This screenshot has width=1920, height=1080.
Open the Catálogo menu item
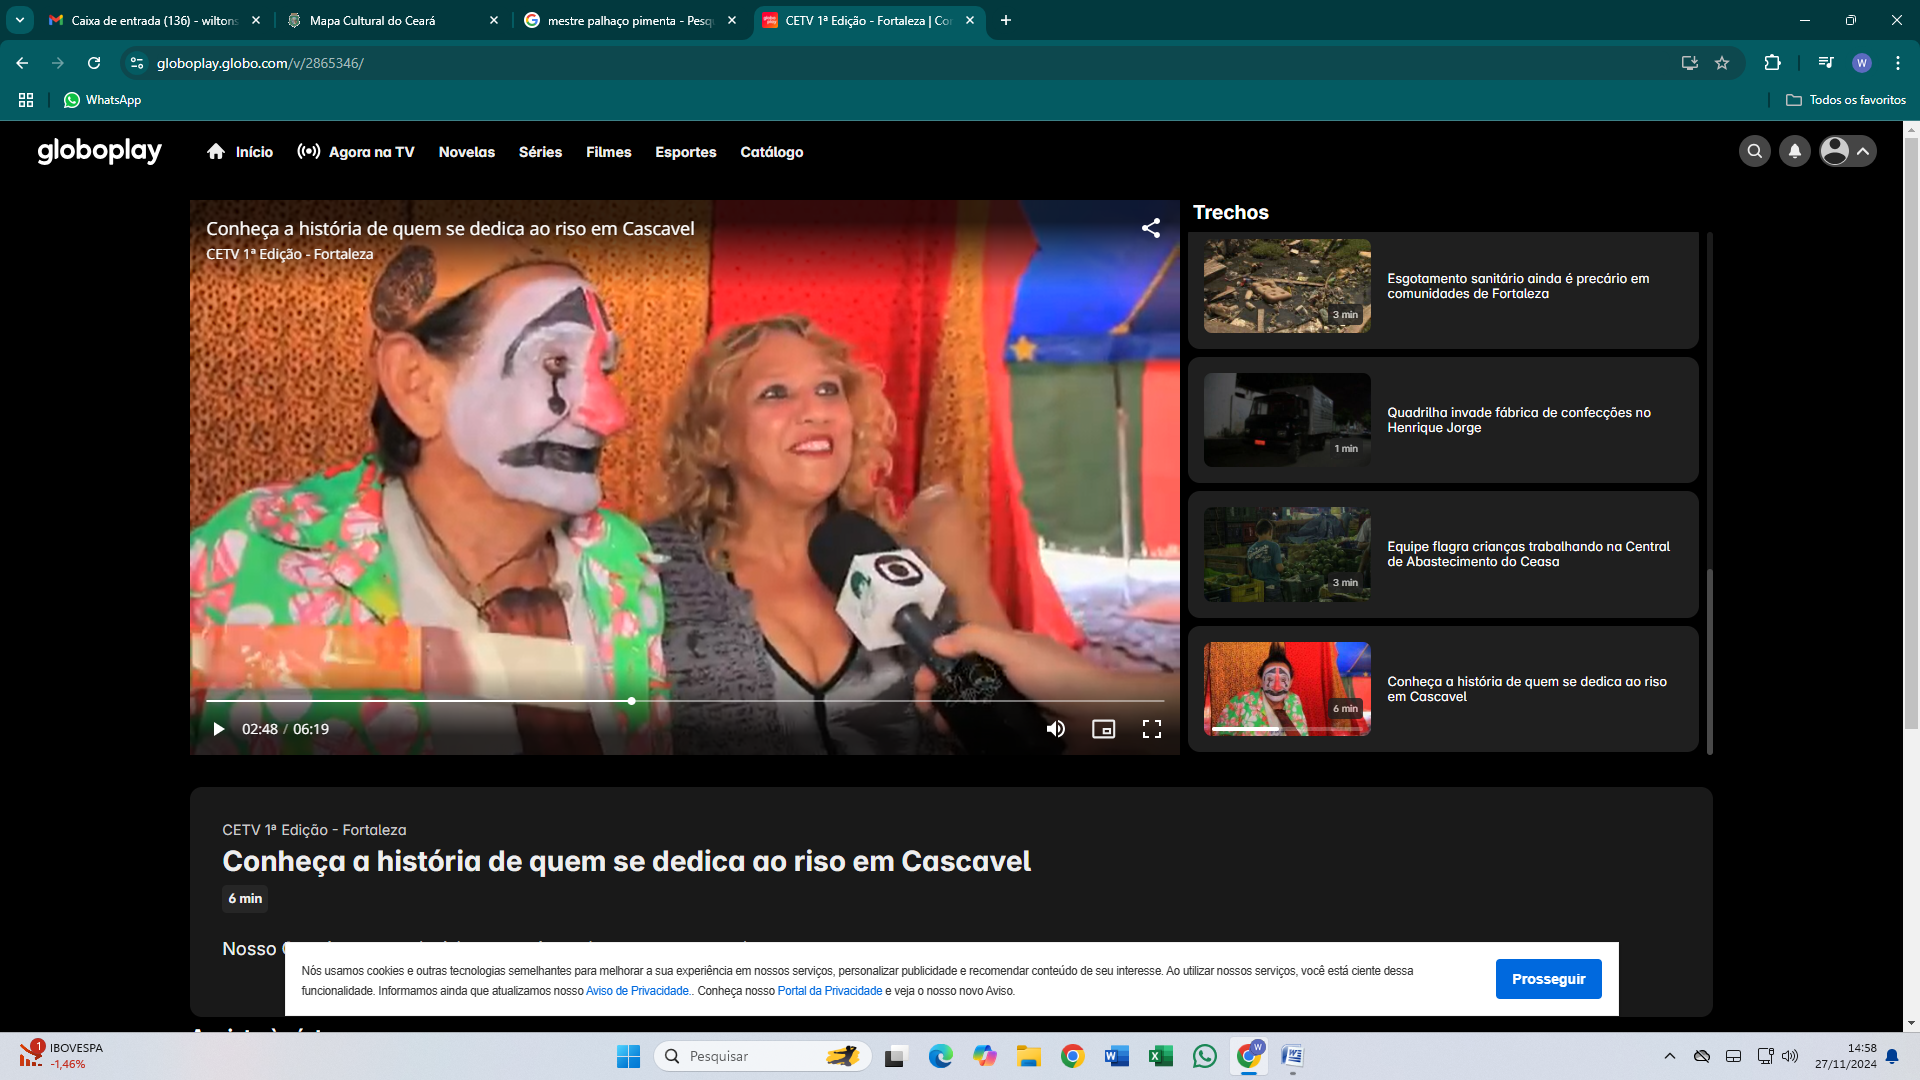(771, 152)
